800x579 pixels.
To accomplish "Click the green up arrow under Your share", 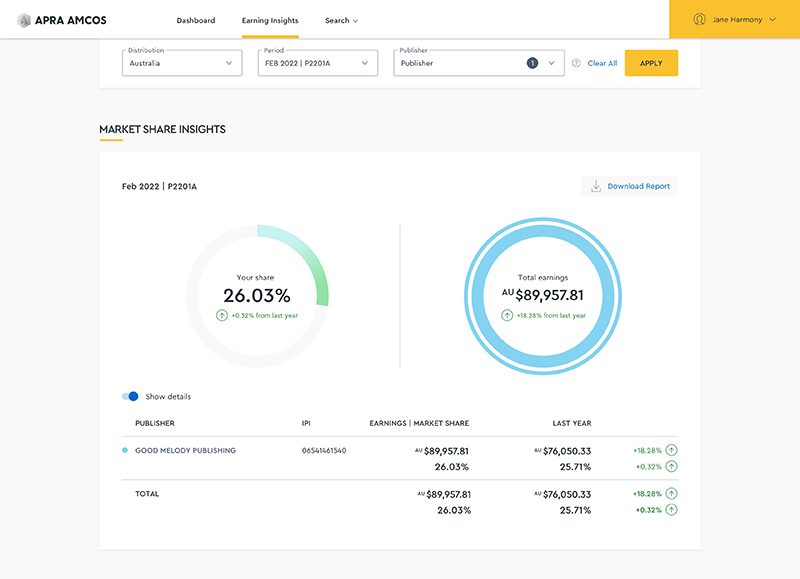I will (x=223, y=315).
